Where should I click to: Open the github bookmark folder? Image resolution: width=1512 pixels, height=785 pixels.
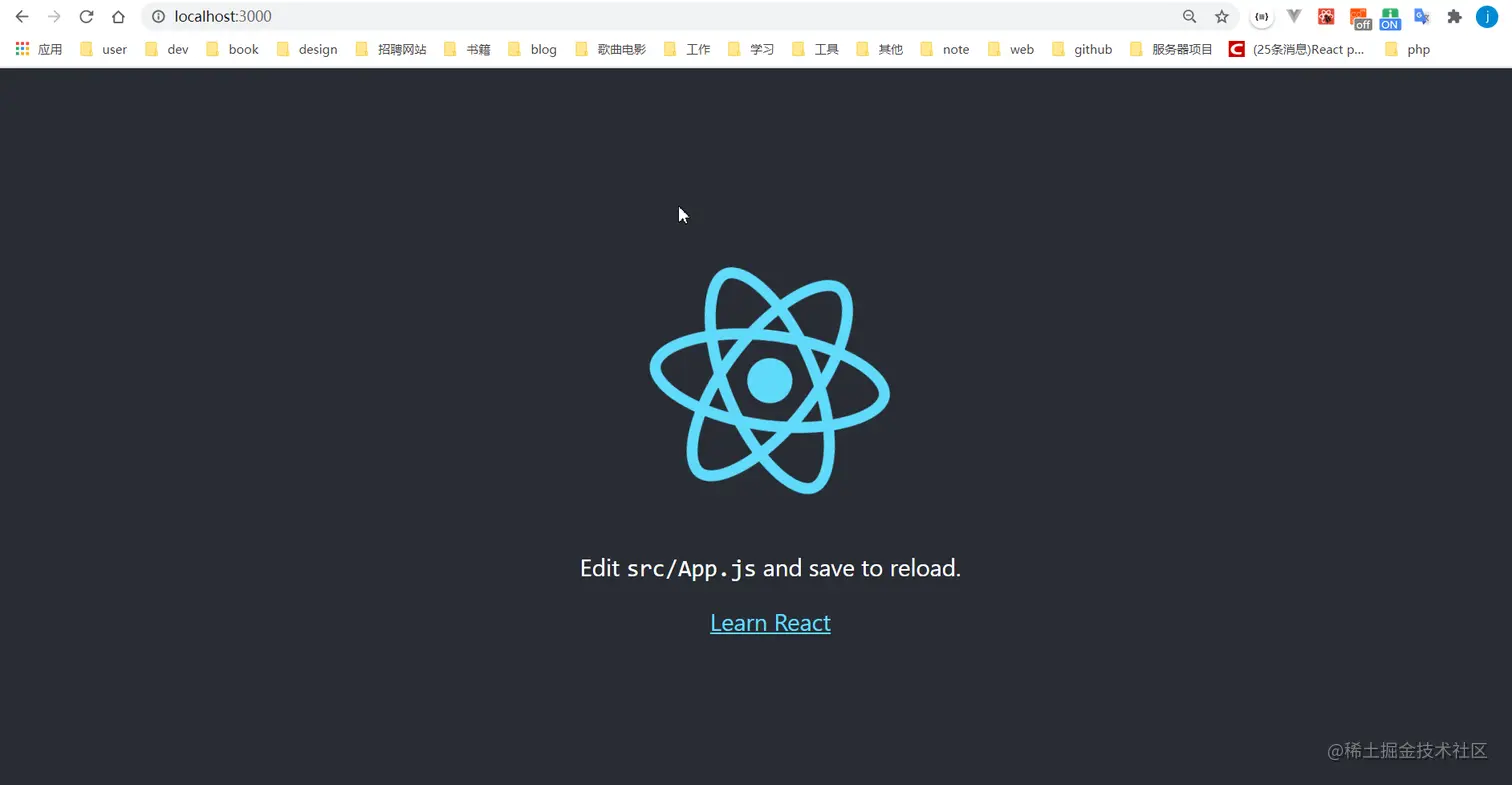(x=1082, y=49)
